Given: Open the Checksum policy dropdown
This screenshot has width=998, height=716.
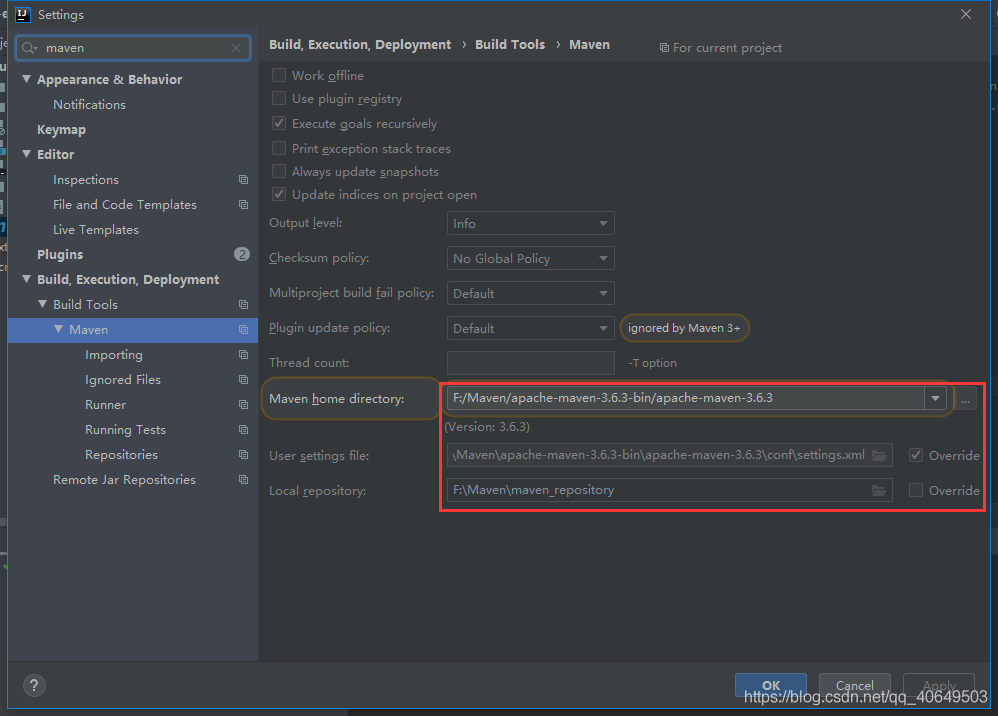Looking at the screenshot, I should click(x=531, y=258).
